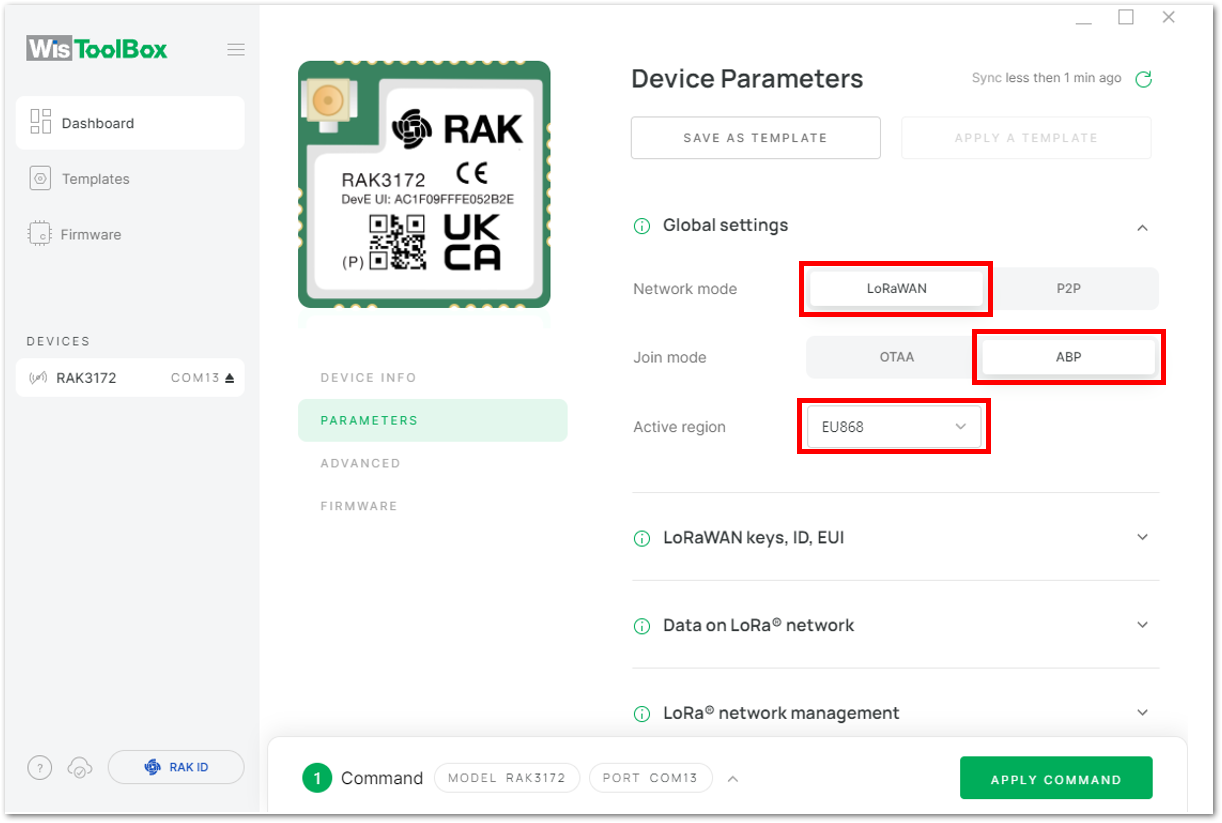Click the WisToolBox logo

[x=97, y=49]
